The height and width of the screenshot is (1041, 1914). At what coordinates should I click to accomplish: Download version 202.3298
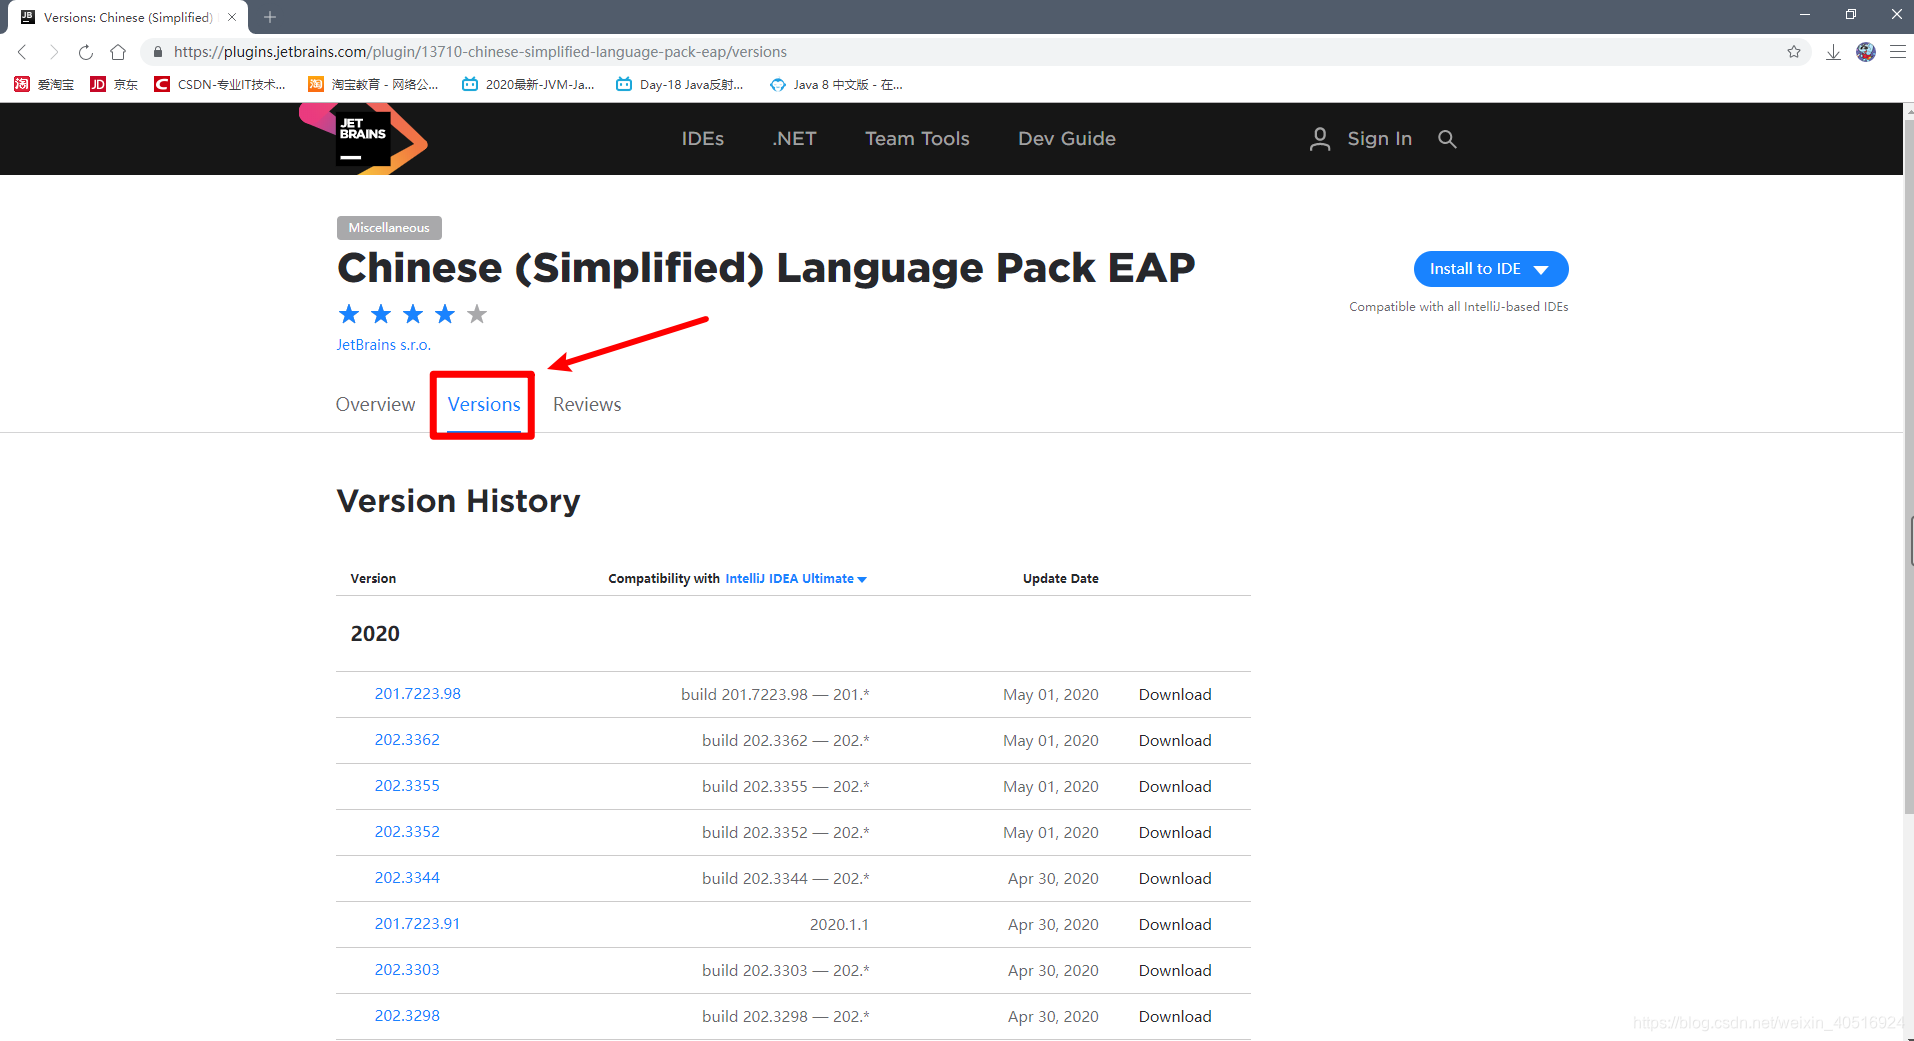(1175, 1017)
